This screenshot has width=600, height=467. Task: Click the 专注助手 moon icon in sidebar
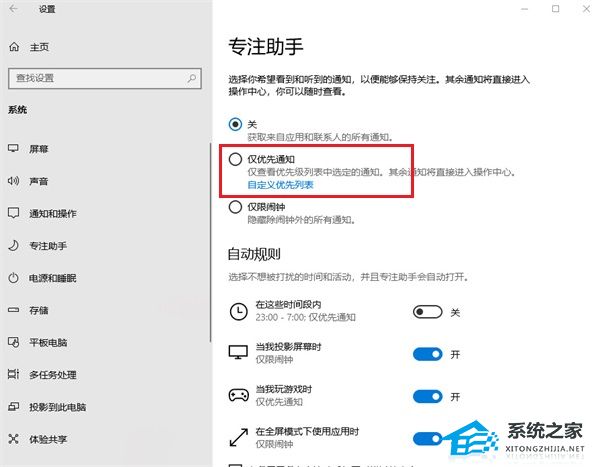click(x=13, y=245)
